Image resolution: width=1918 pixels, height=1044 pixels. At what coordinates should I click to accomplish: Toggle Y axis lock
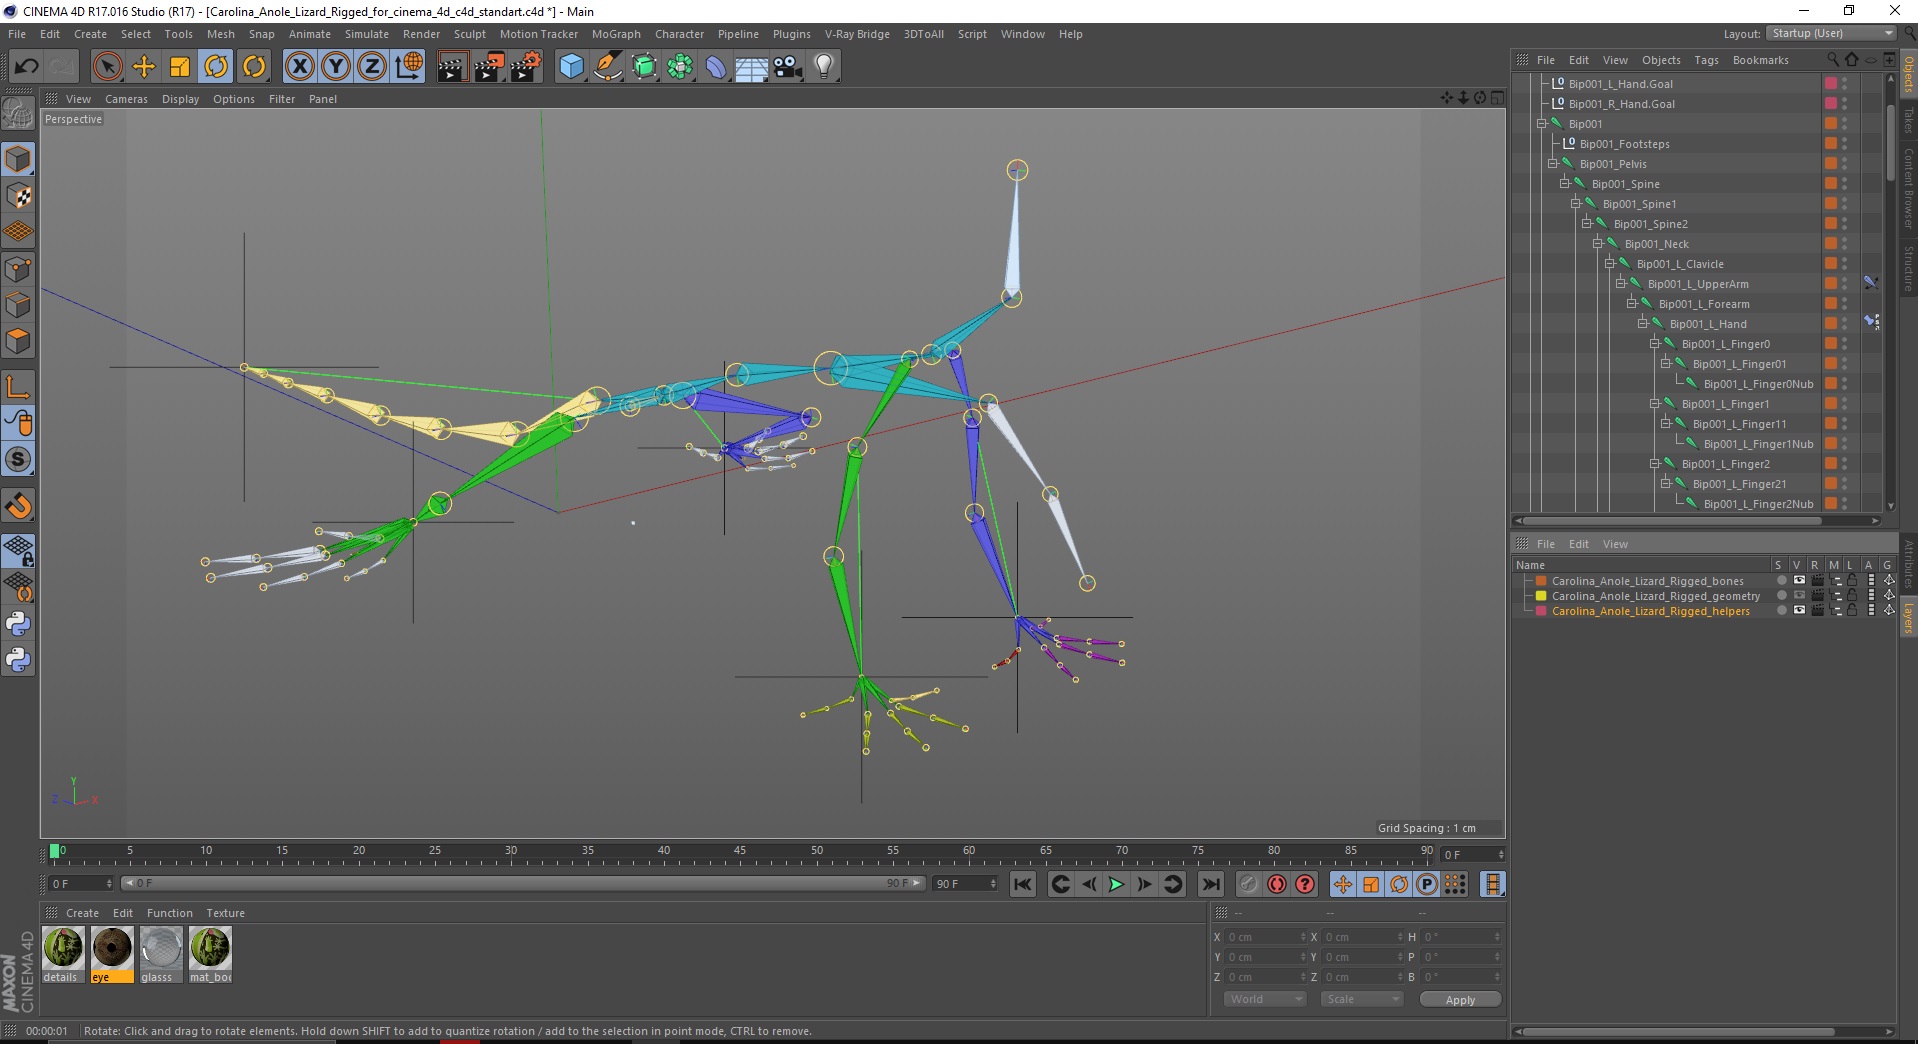point(336,67)
